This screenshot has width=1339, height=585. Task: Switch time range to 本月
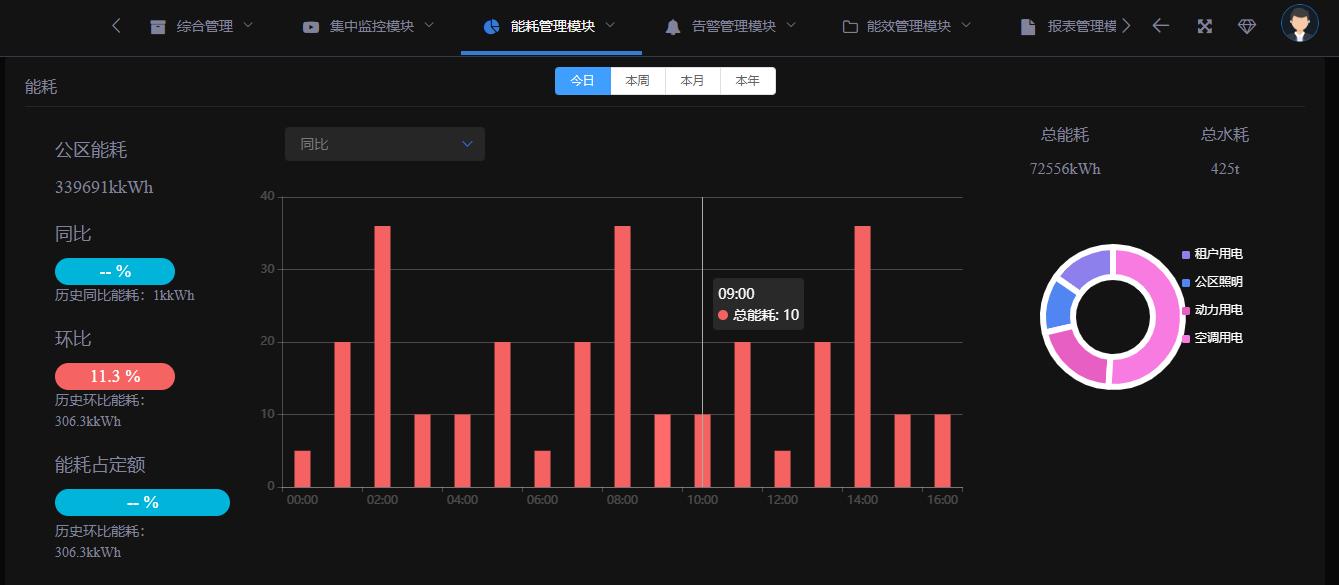tap(692, 81)
